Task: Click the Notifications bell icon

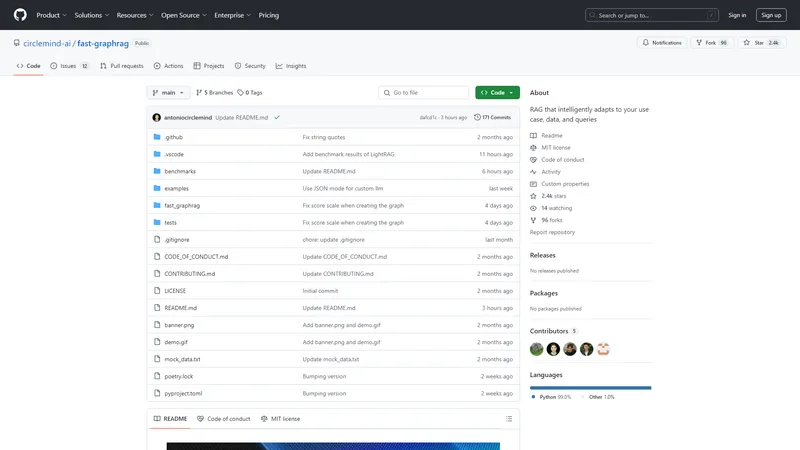Action: point(645,43)
